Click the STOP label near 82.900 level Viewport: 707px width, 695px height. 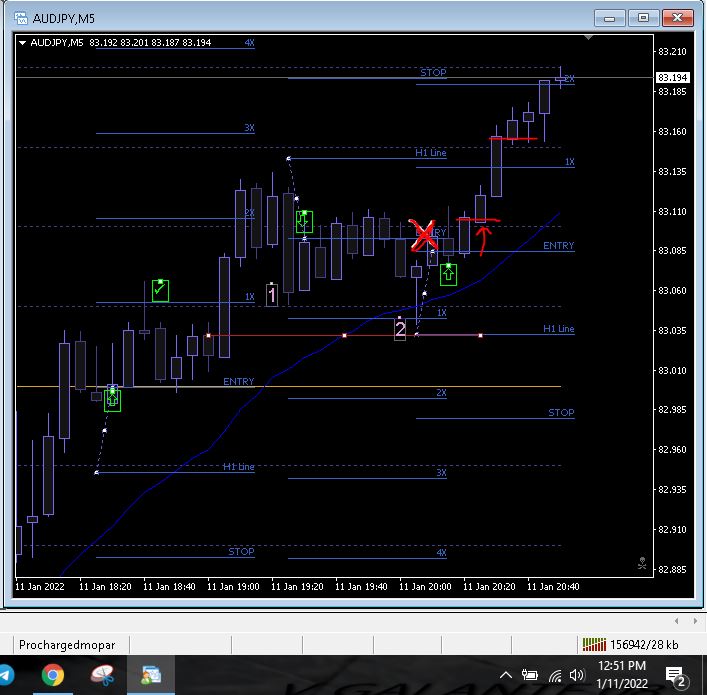[241, 552]
